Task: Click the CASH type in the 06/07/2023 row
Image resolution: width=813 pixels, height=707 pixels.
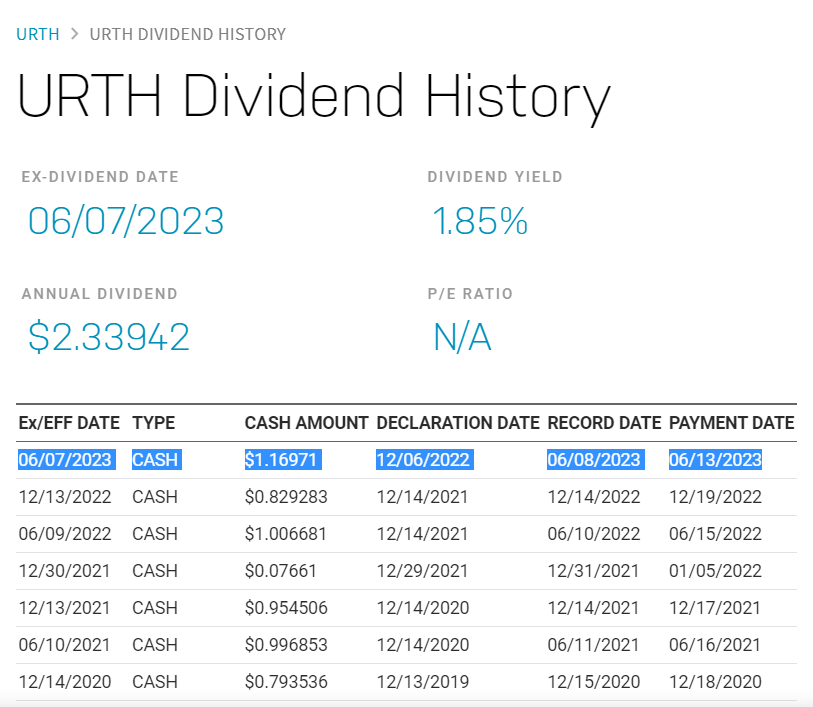Action: pyautogui.click(x=157, y=460)
